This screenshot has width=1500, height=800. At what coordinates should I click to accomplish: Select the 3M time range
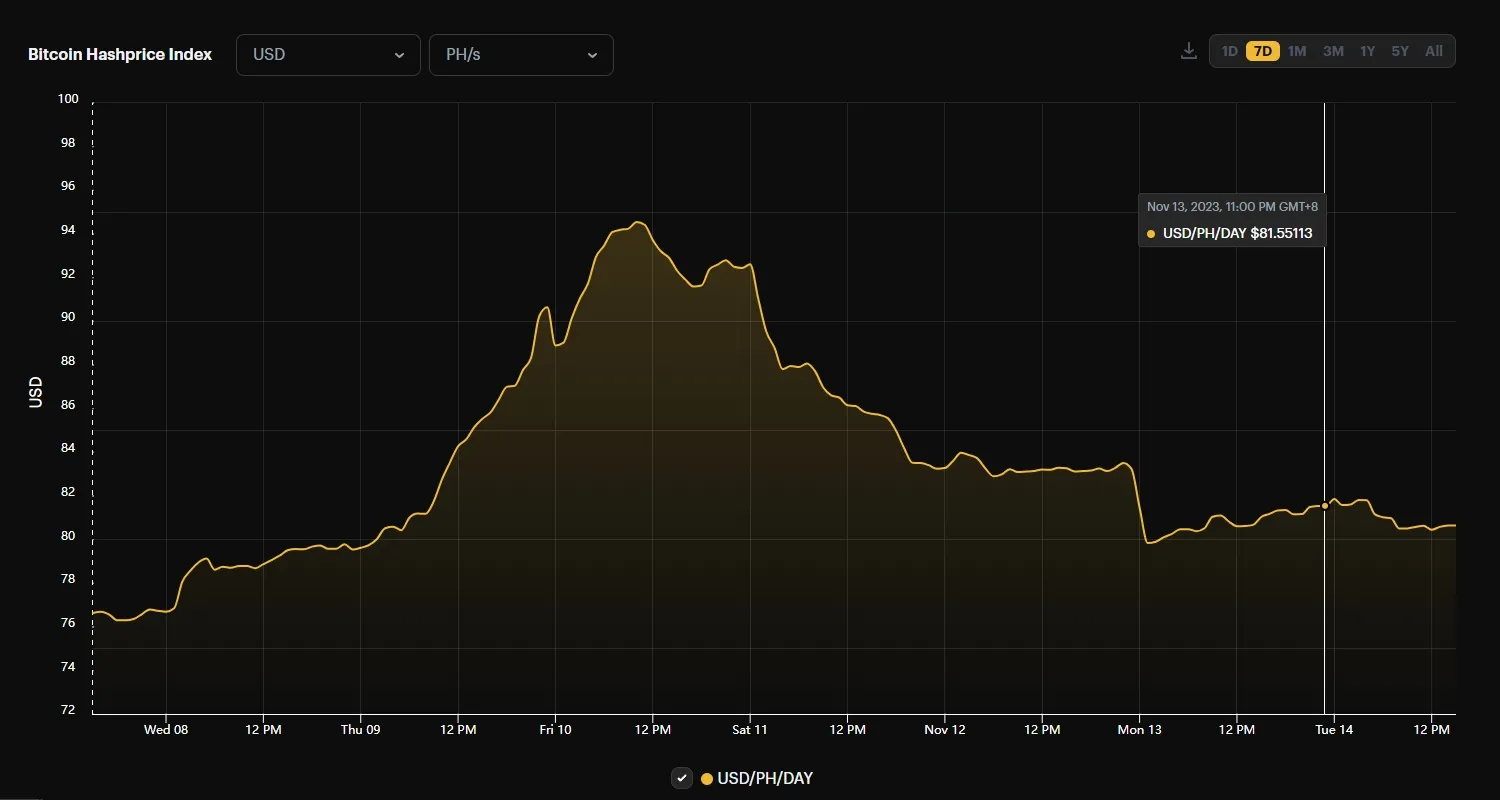pyautogui.click(x=1331, y=50)
